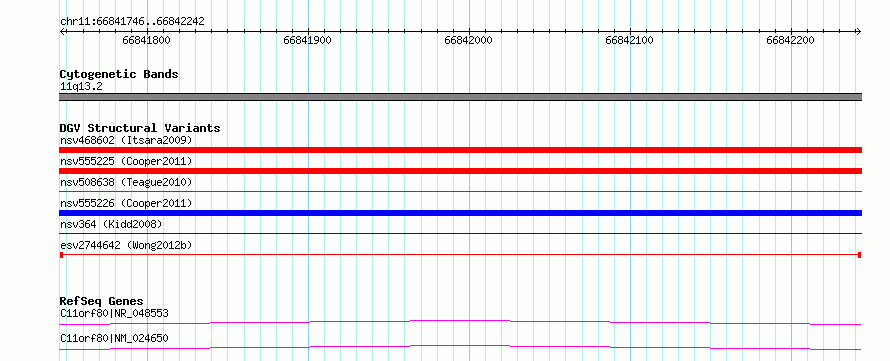Open variant nsv468602 (Itsara2009) label
This screenshot has width=890, height=361.
click(x=126, y=140)
